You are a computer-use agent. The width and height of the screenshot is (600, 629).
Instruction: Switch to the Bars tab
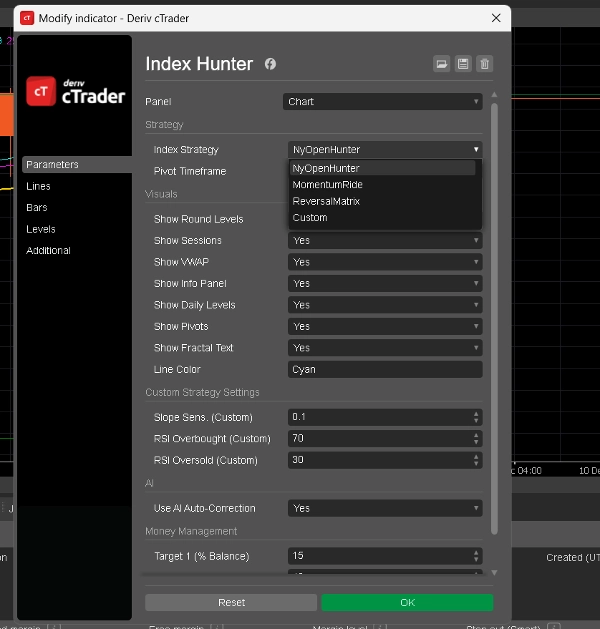[x=36, y=207]
